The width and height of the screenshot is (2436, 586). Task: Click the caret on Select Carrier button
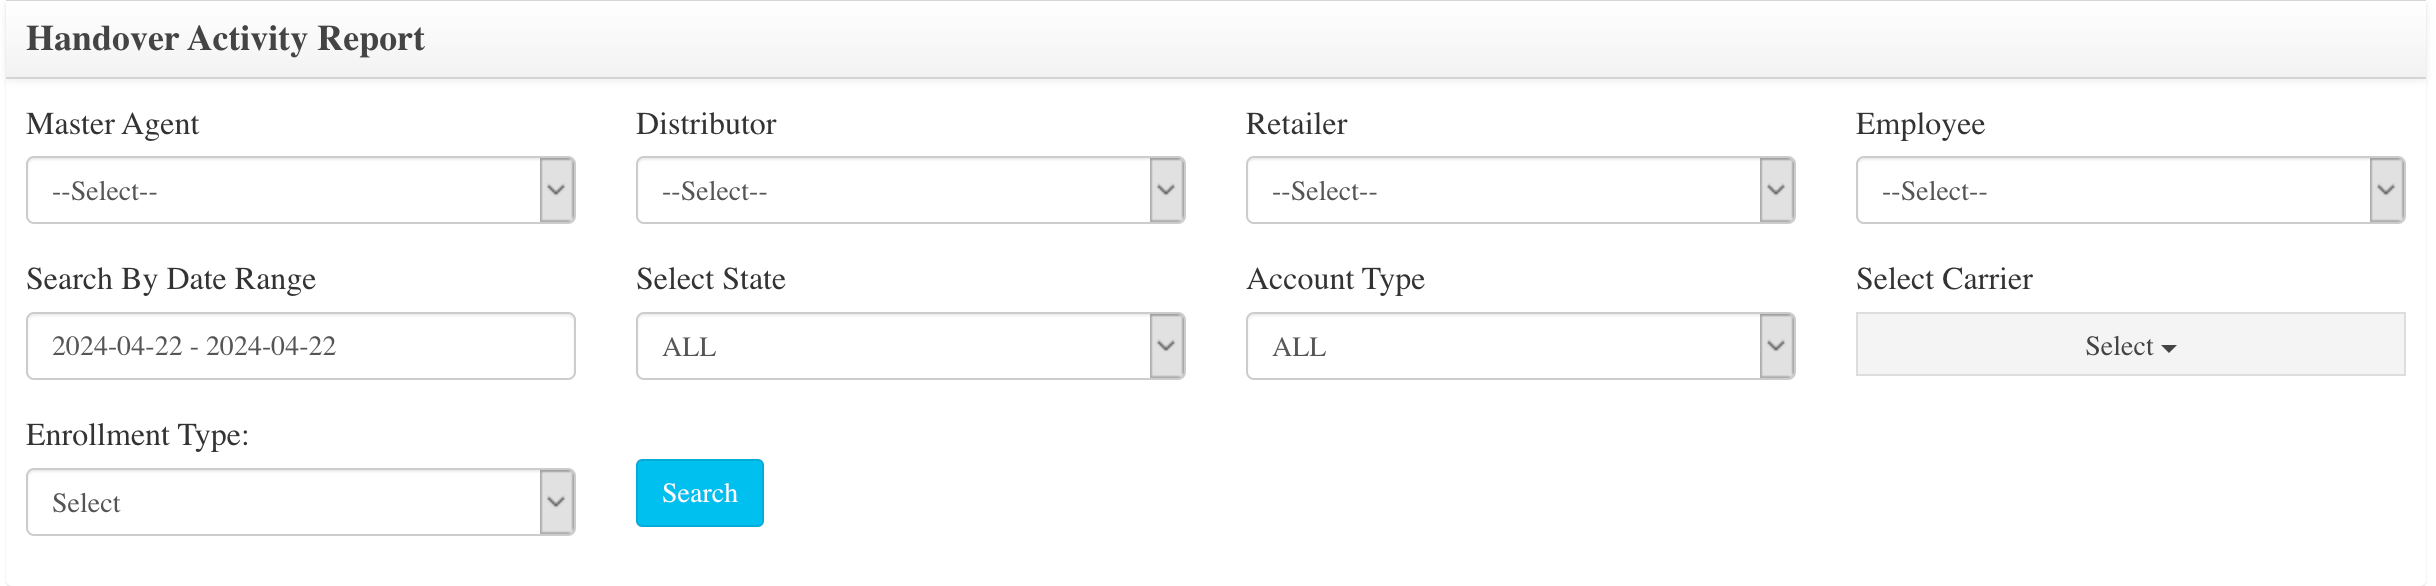pos(2169,349)
